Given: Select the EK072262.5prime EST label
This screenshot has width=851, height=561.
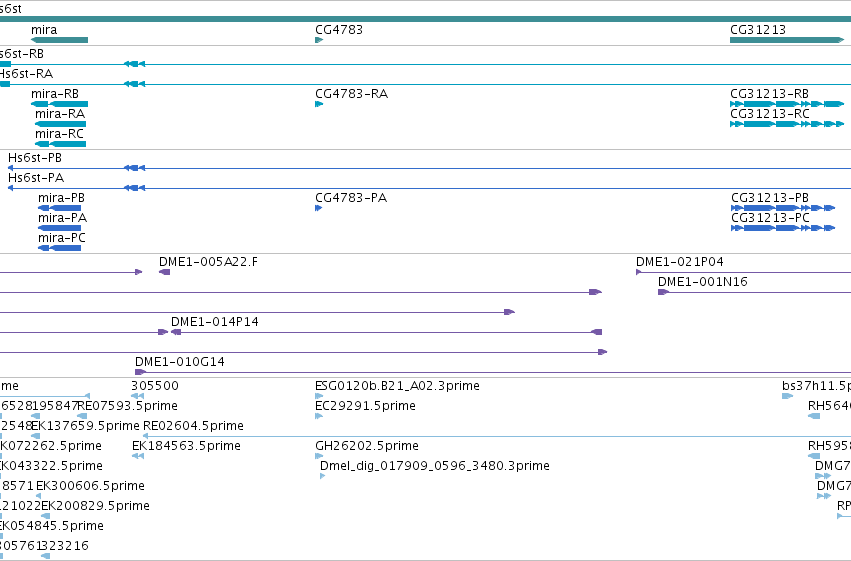Looking at the screenshot, I should (x=51, y=447).
